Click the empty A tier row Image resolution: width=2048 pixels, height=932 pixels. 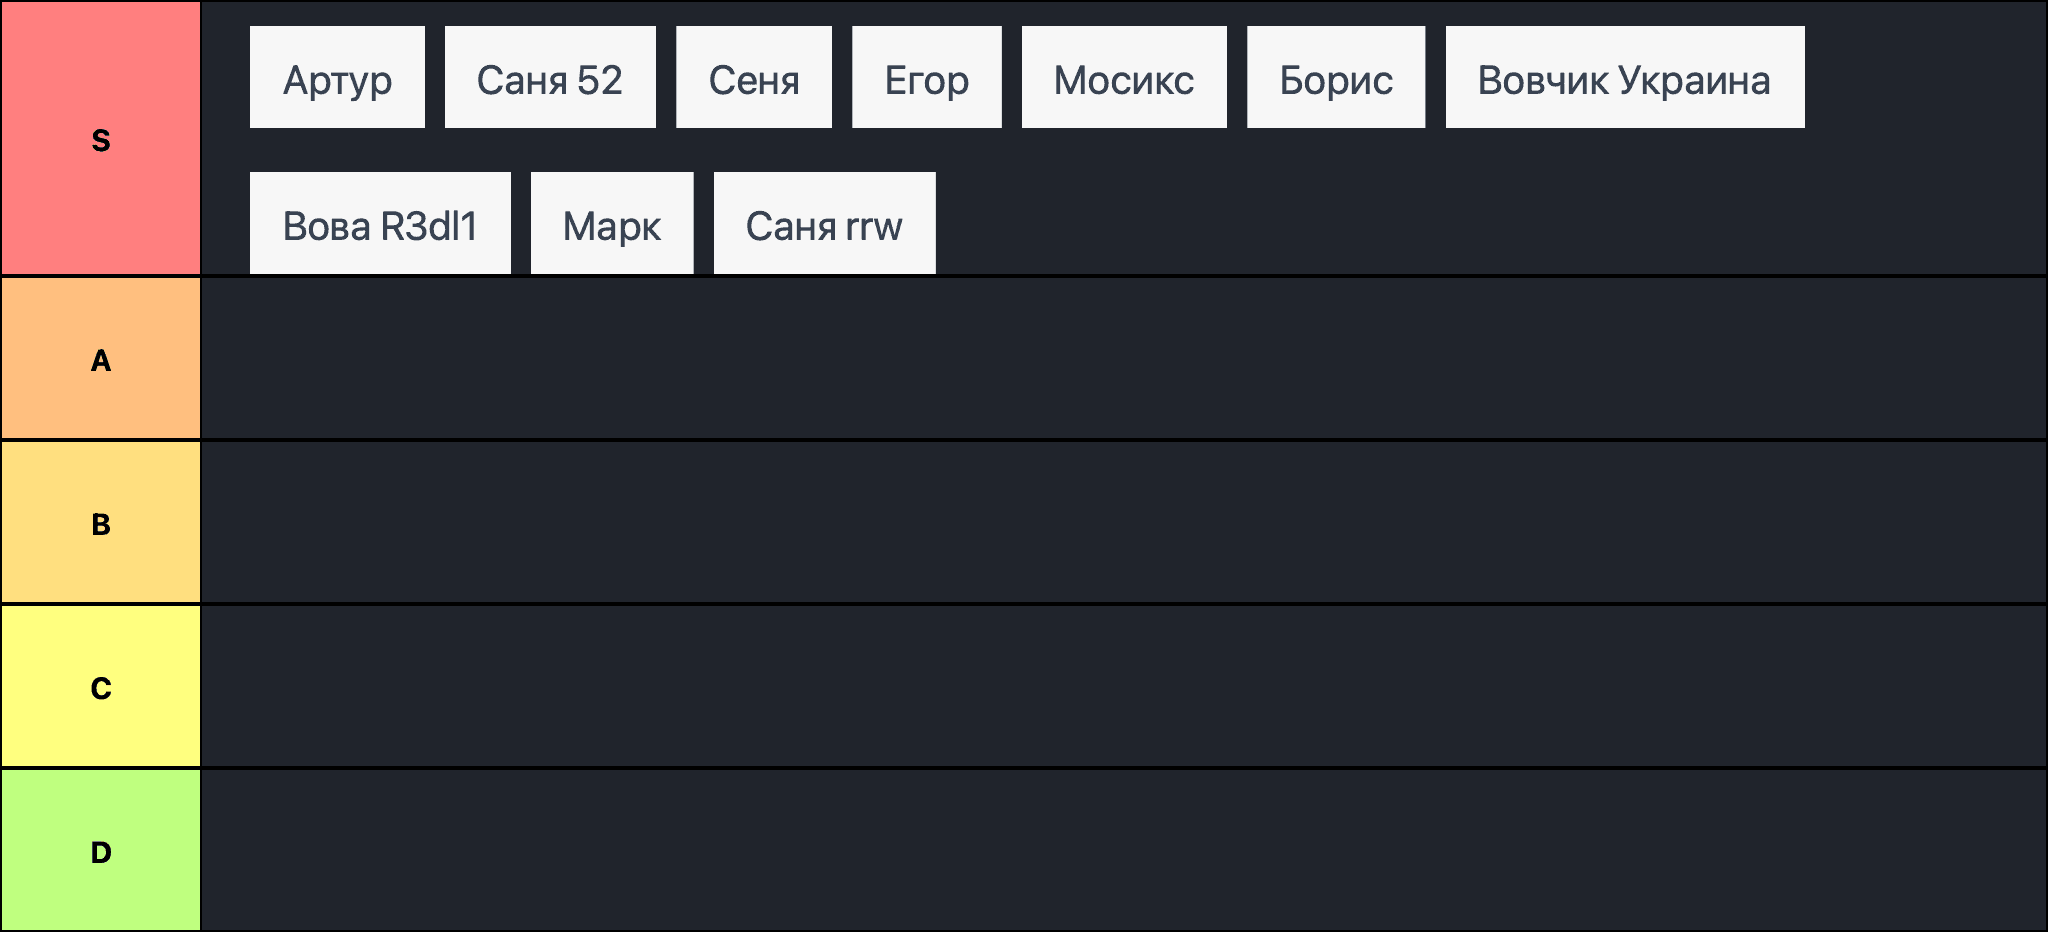tap(1122, 359)
